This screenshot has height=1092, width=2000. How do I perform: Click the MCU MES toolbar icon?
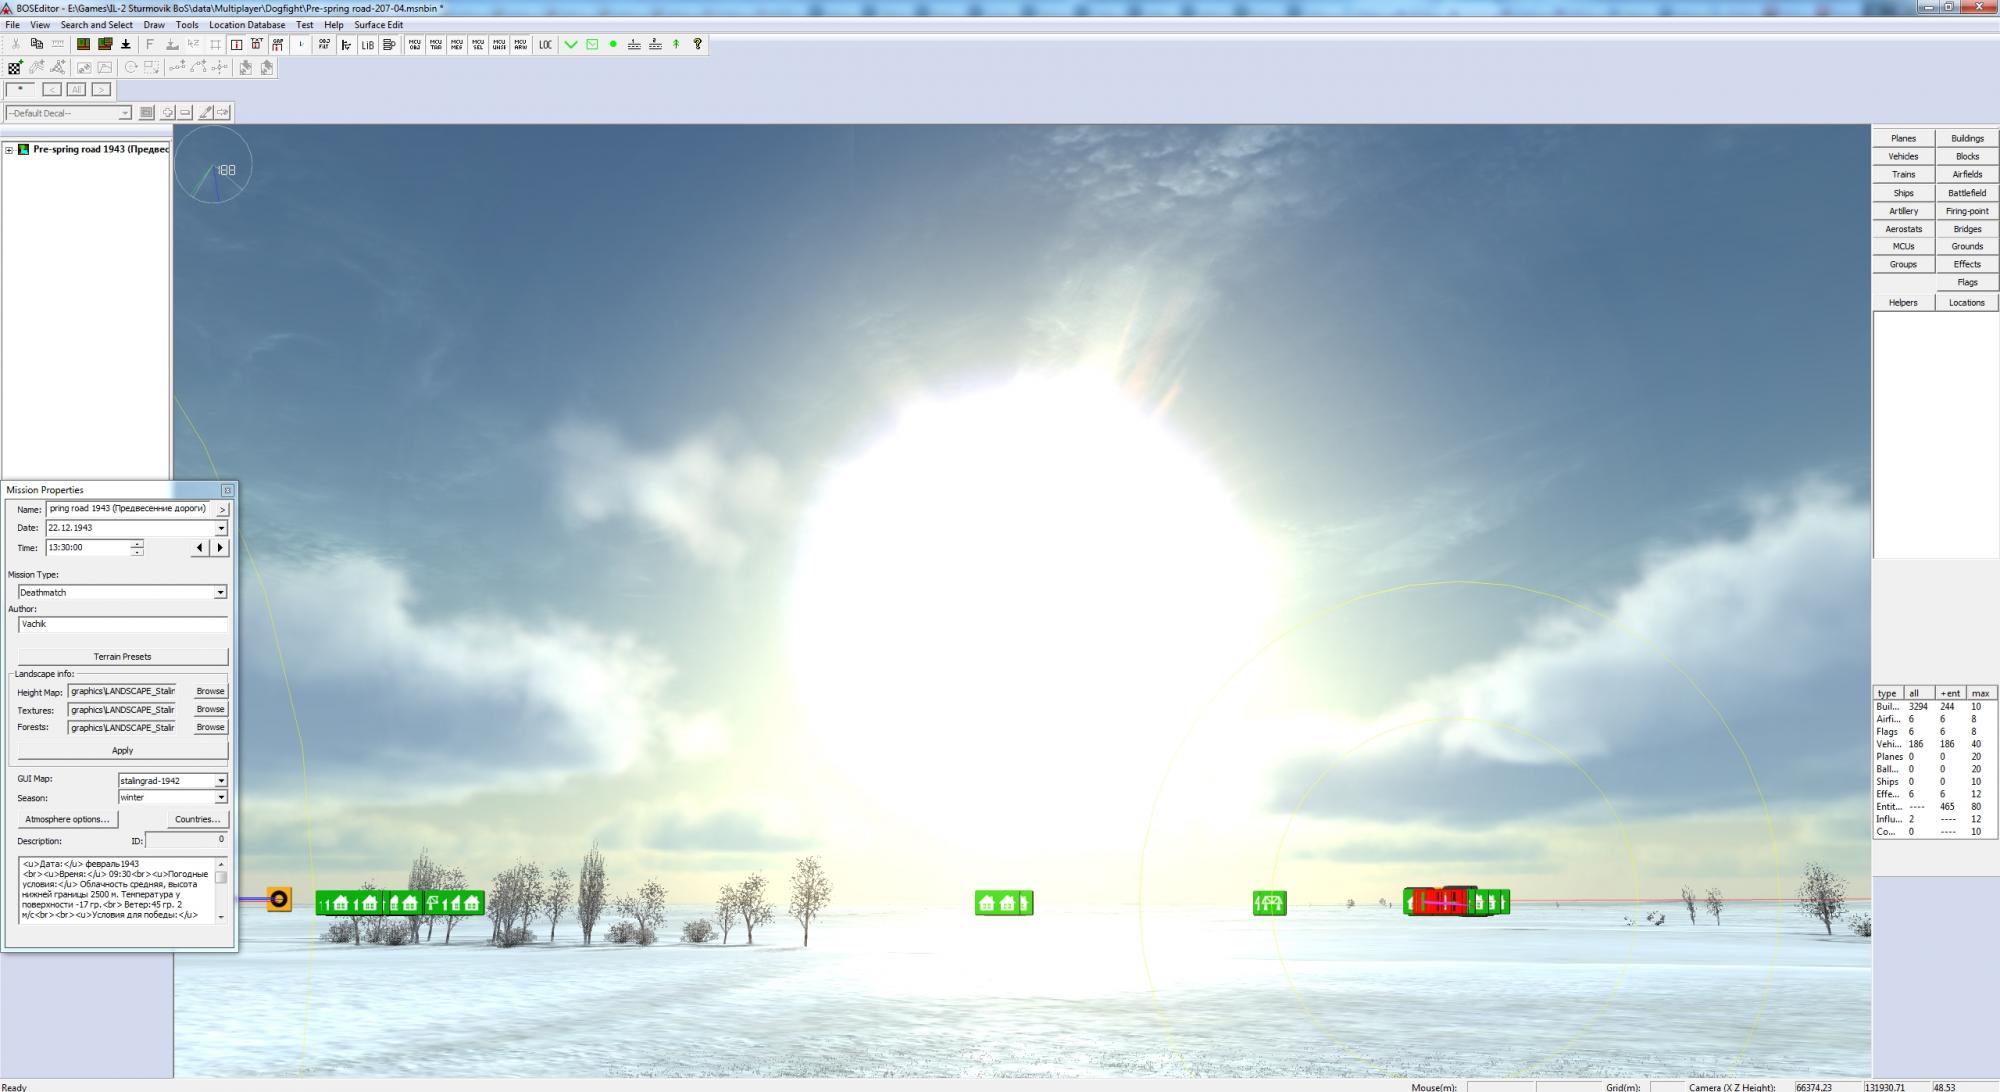click(457, 44)
